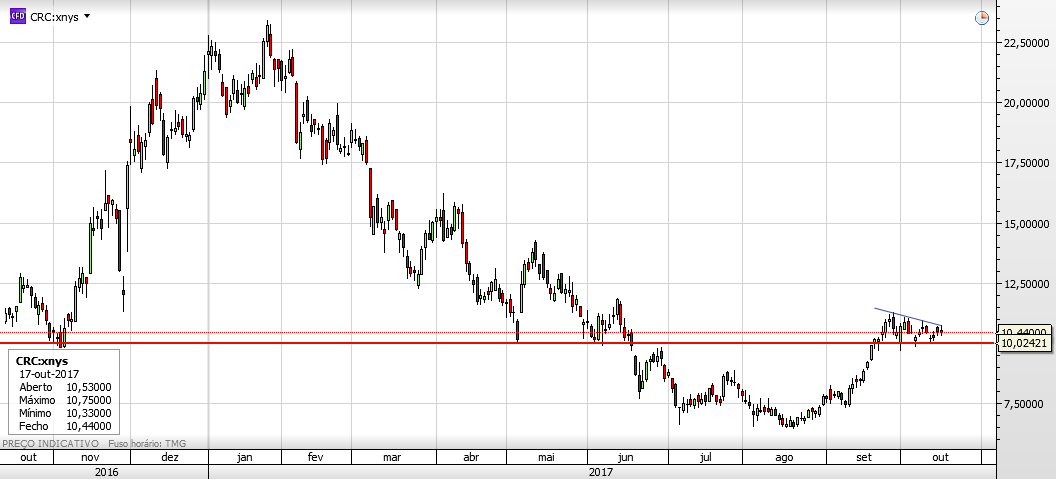Click the CRC:xnys symbol name in chart header
The height and width of the screenshot is (479, 1056).
coord(54,17)
